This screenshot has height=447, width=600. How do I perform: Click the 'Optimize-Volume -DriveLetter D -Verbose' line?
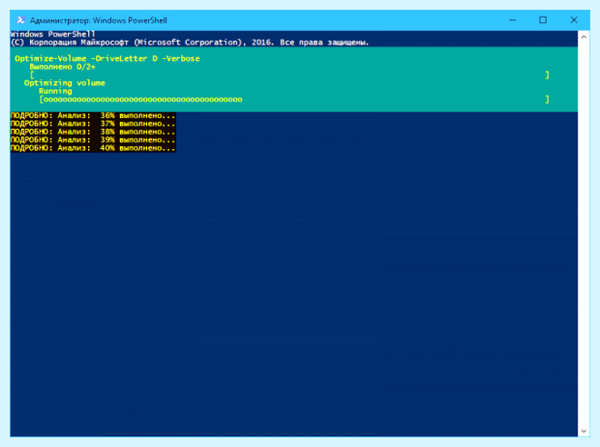click(x=107, y=59)
